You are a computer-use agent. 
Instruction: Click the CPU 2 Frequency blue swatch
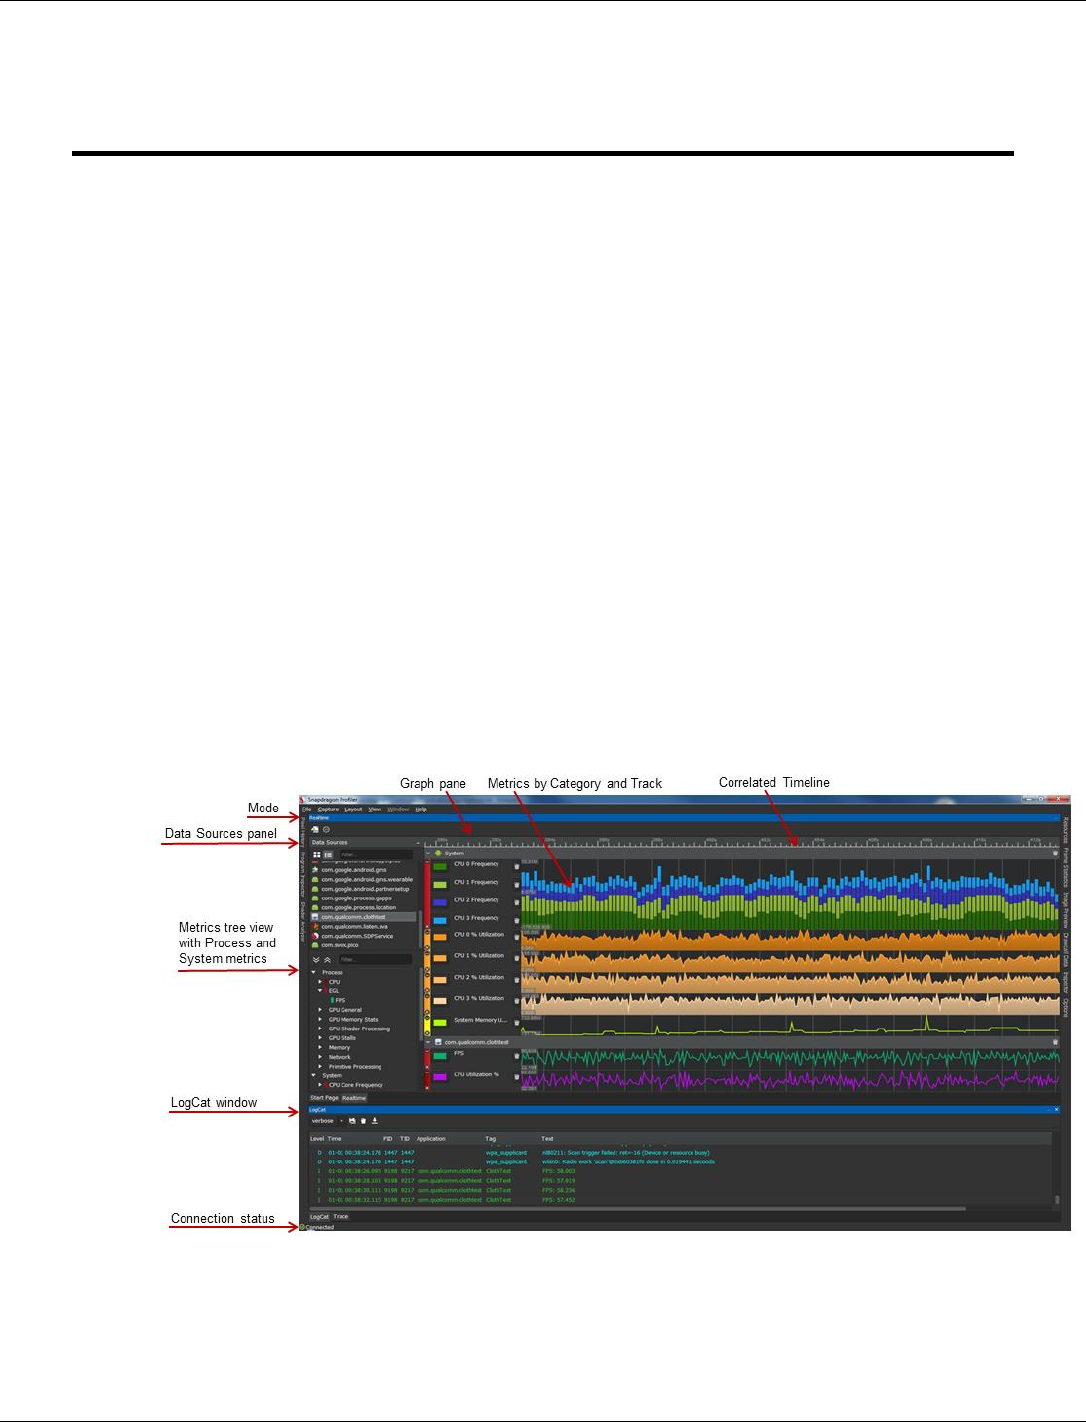[x=440, y=902]
